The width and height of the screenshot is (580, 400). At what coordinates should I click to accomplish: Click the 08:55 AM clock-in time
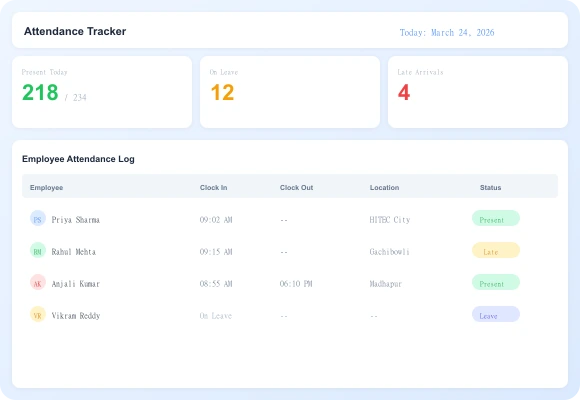(216, 284)
